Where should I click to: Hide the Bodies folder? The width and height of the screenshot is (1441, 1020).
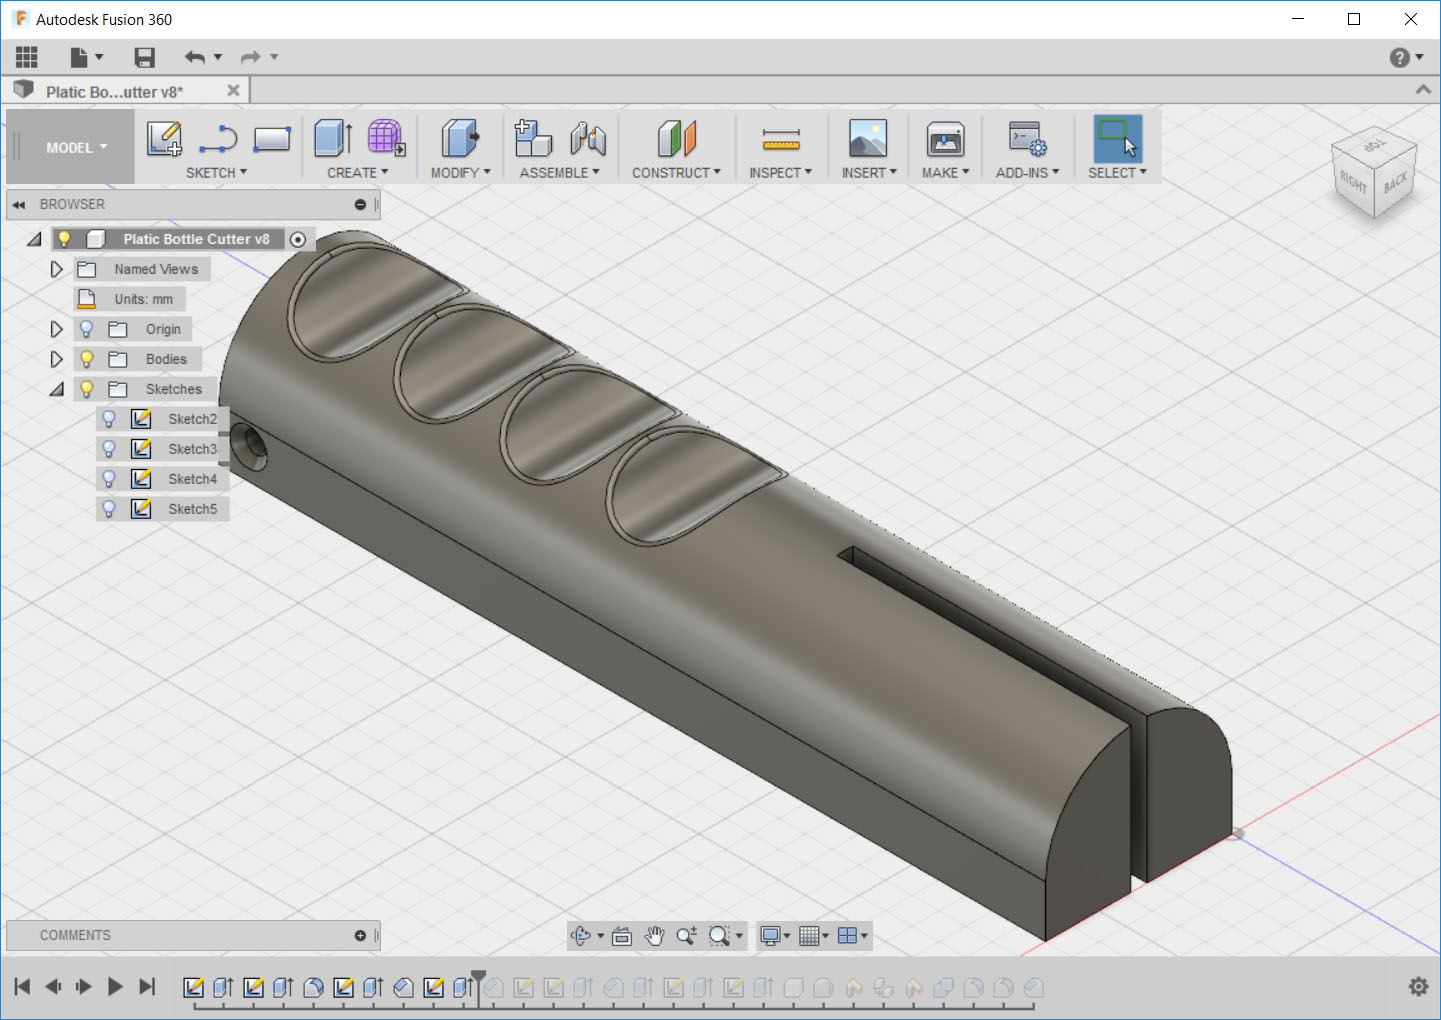coord(86,358)
